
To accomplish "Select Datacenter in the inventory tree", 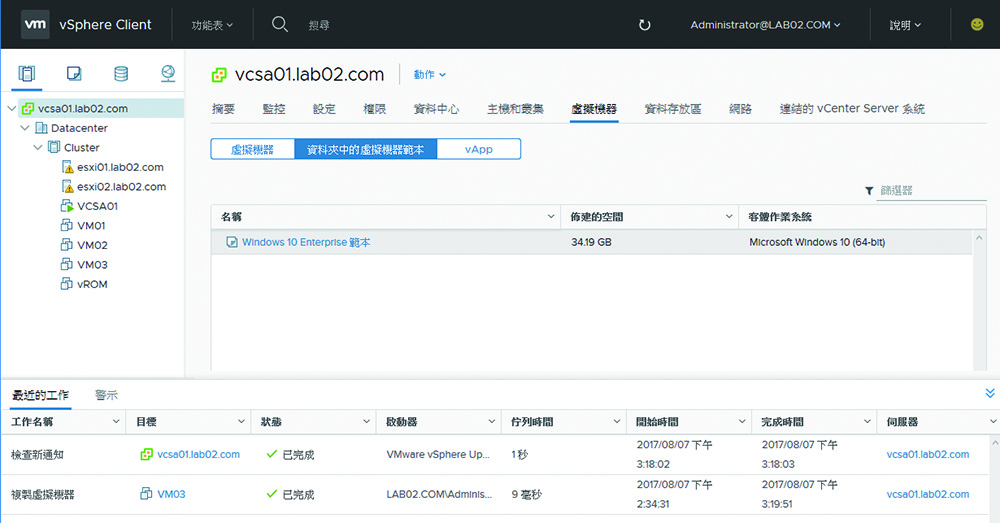I will pyautogui.click(x=79, y=128).
